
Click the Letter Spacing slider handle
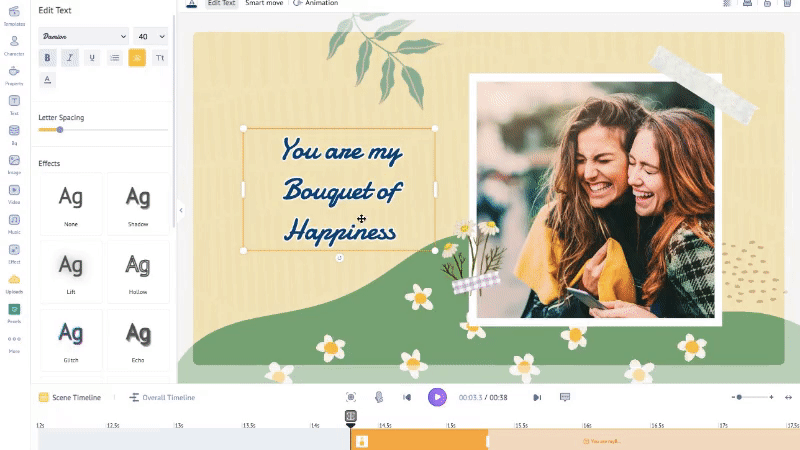point(60,129)
